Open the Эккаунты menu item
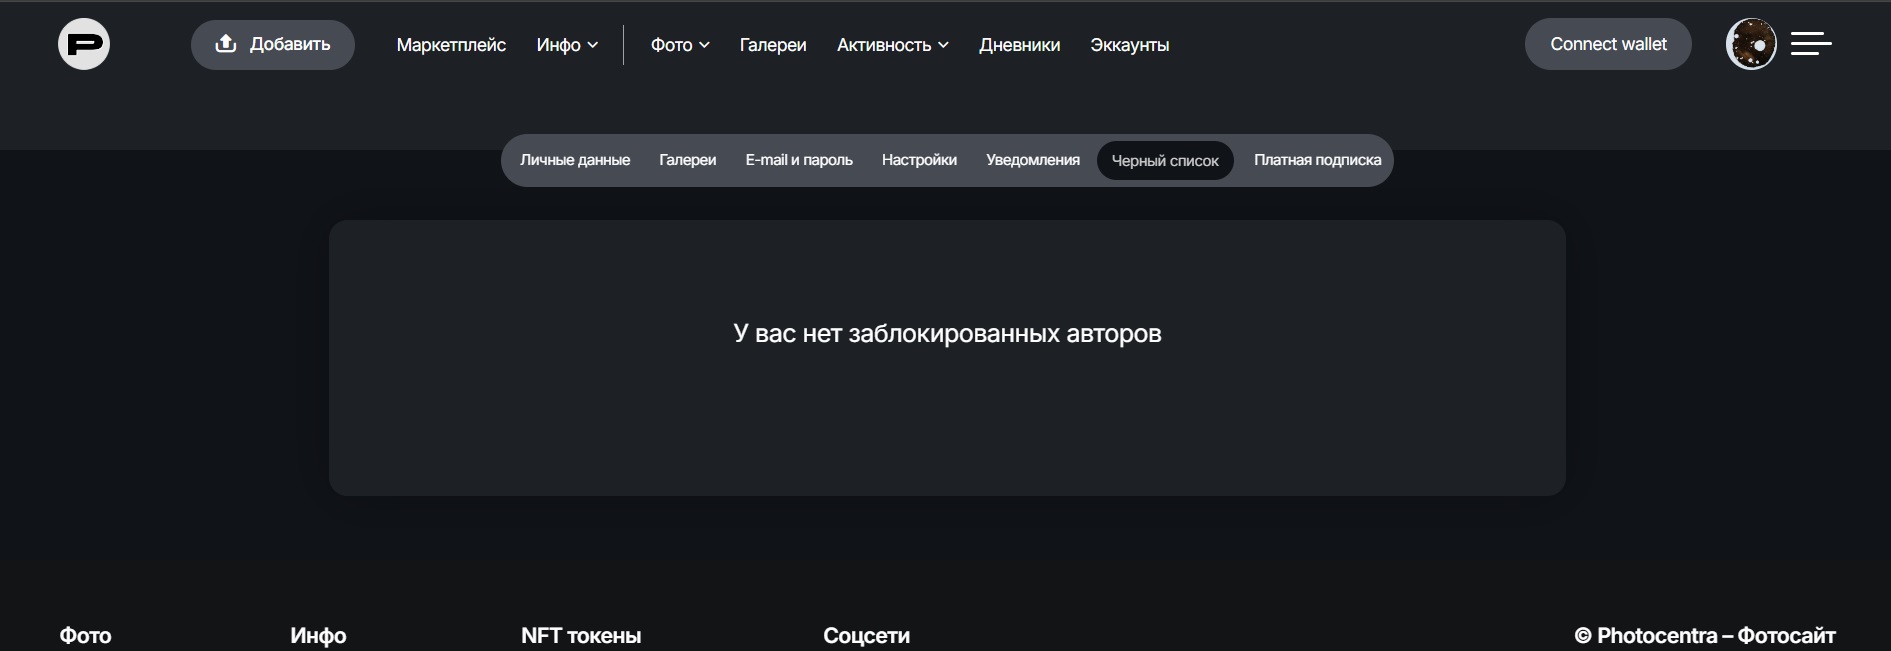The image size is (1891, 651). (1129, 45)
